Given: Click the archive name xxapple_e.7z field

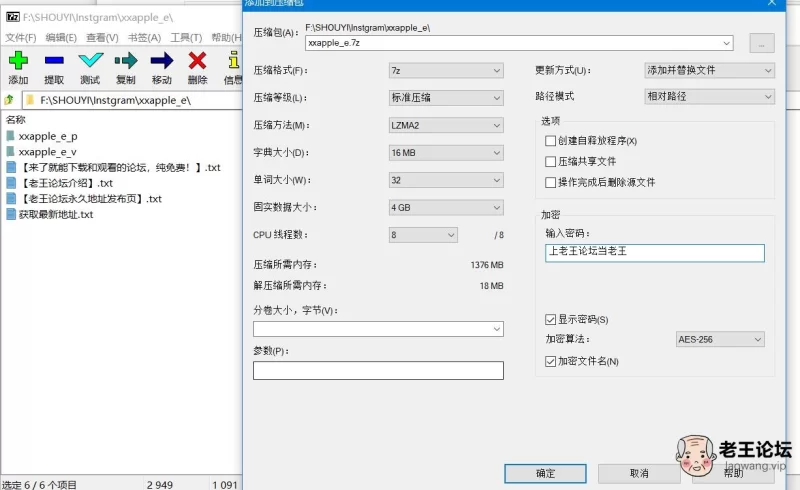Looking at the screenshot, I should [x=519, y=43].
